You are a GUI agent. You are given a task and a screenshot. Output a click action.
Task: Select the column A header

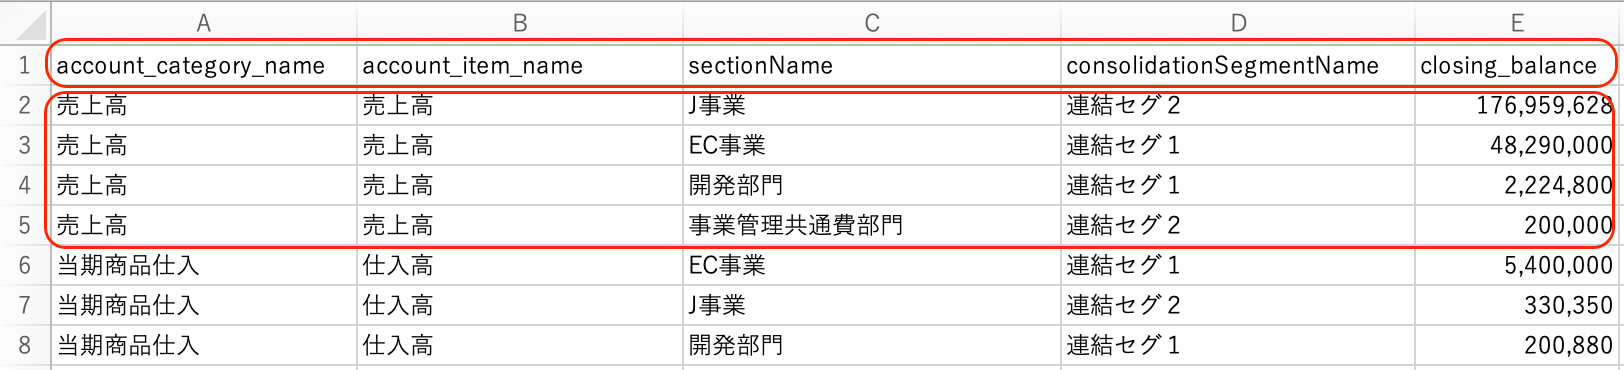tap(204, 22)
